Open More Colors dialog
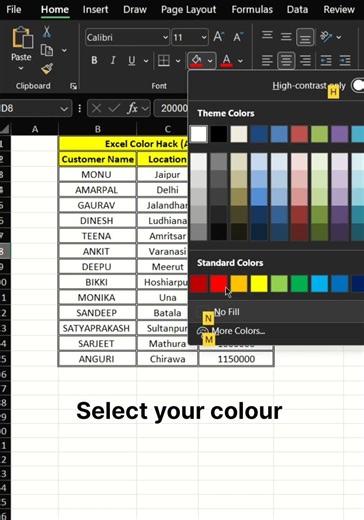 (276, 331)
